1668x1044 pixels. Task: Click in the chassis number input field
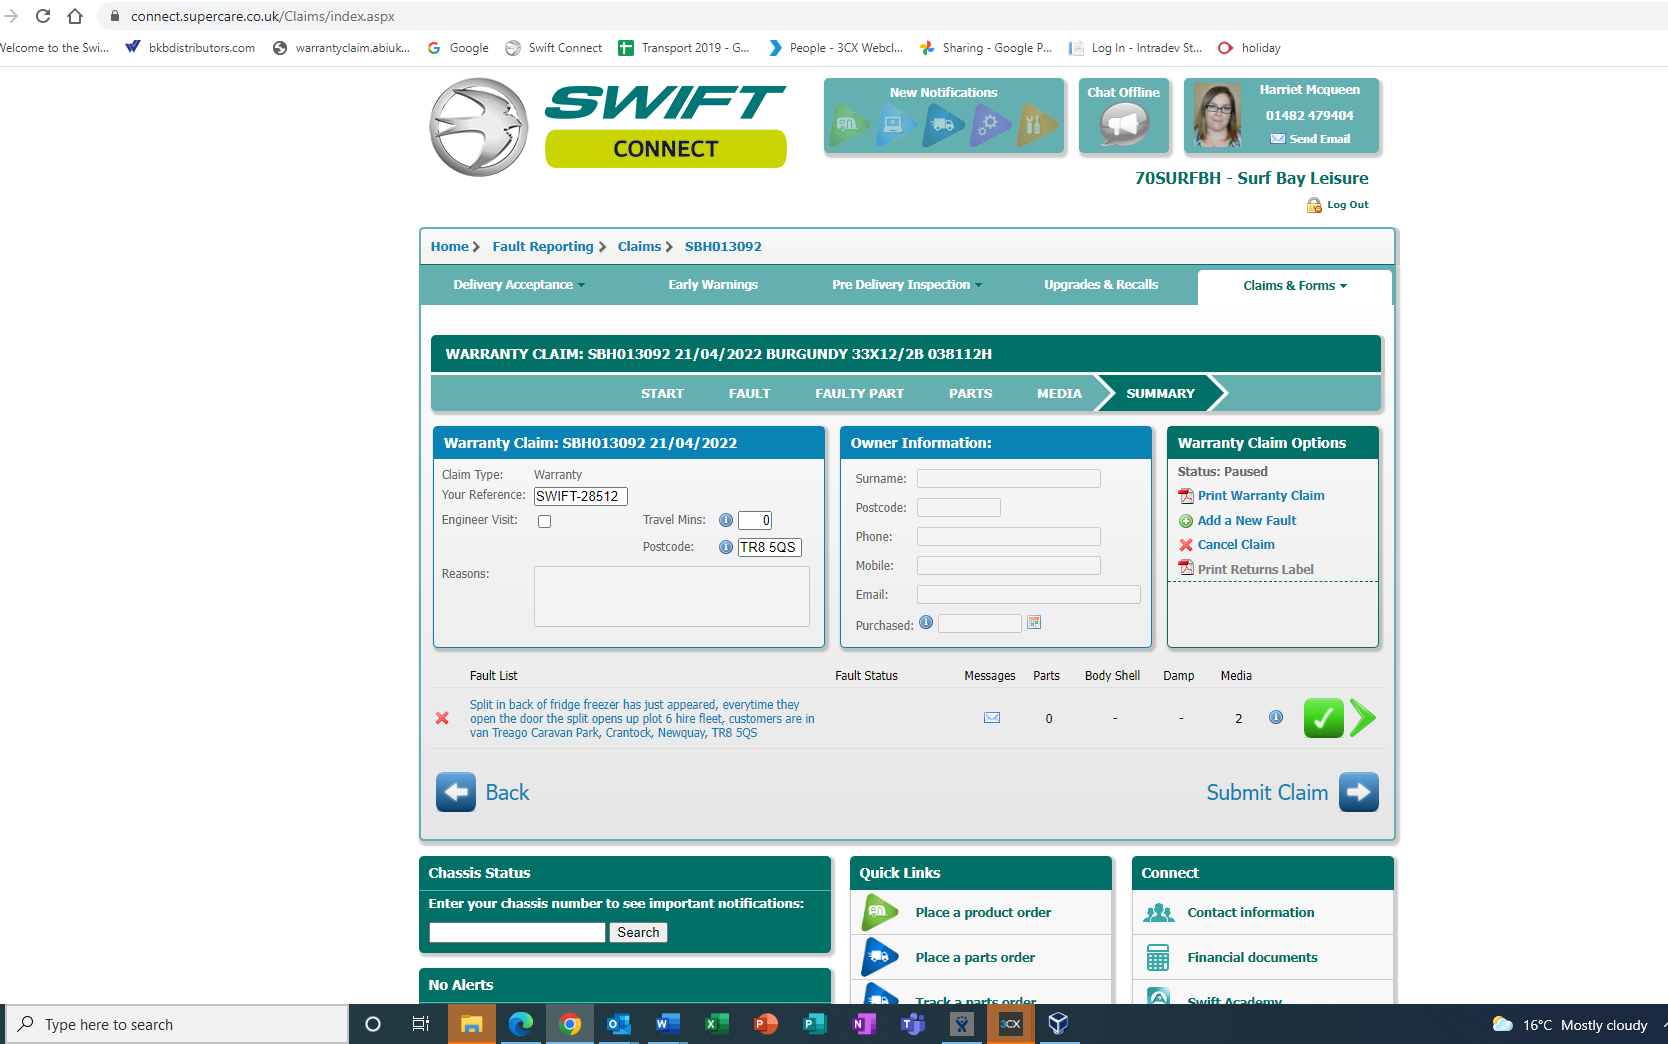click(x=518, y=932)
